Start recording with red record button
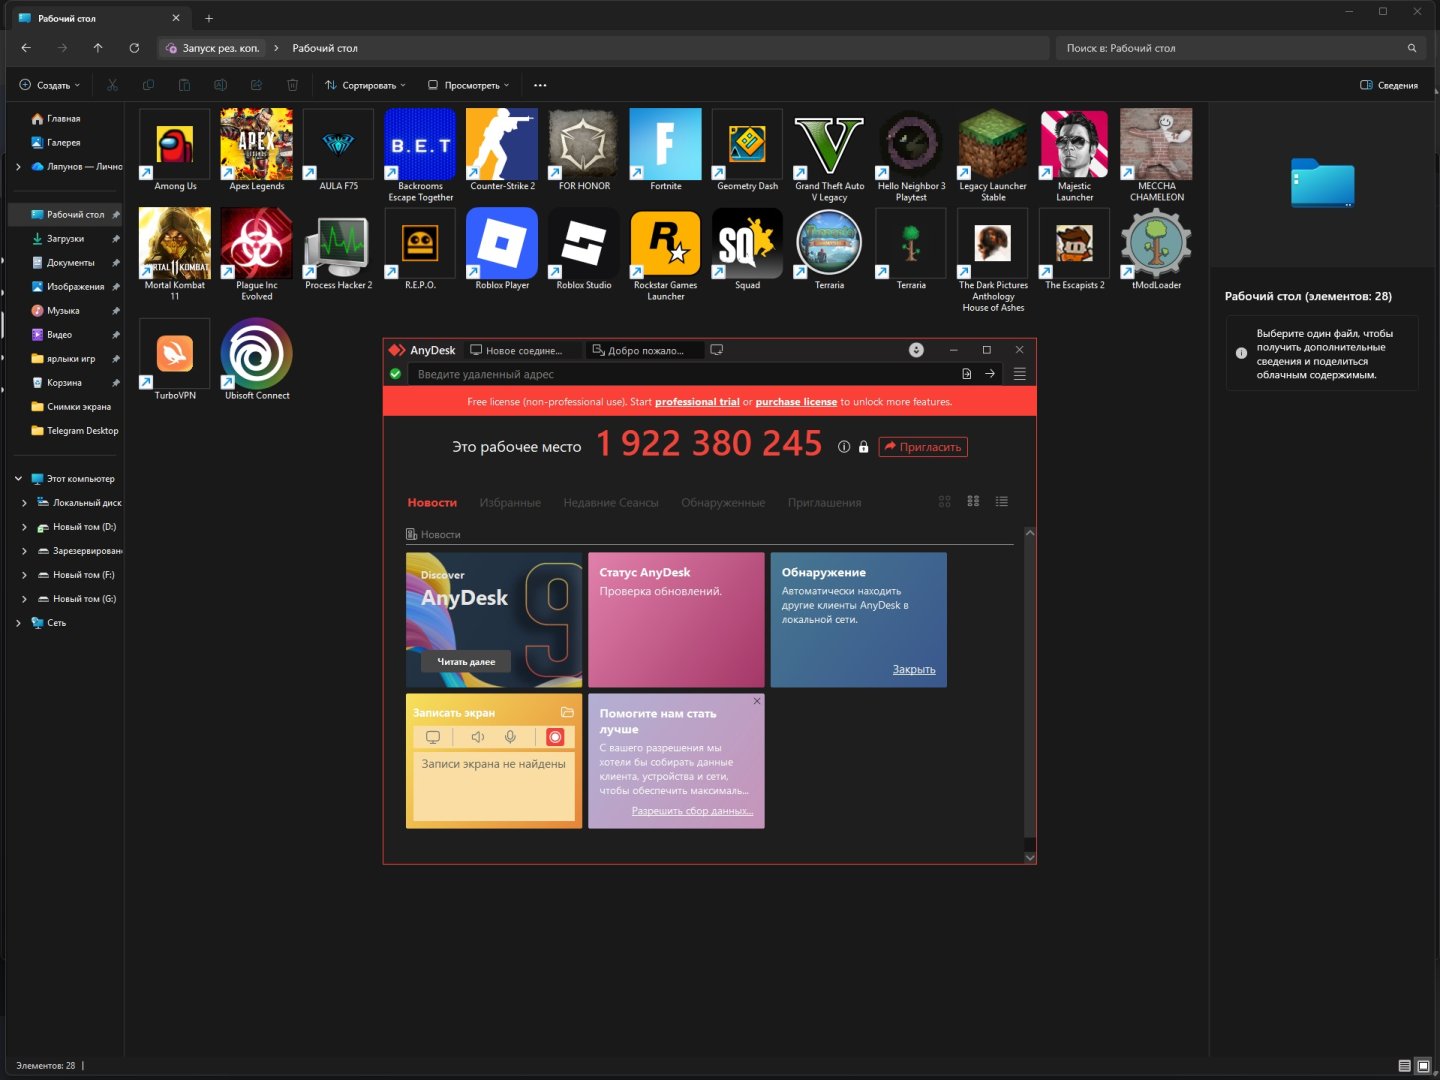Image resolution: width=1440 pixels, height=1080 pixels. tap(555, 737)
